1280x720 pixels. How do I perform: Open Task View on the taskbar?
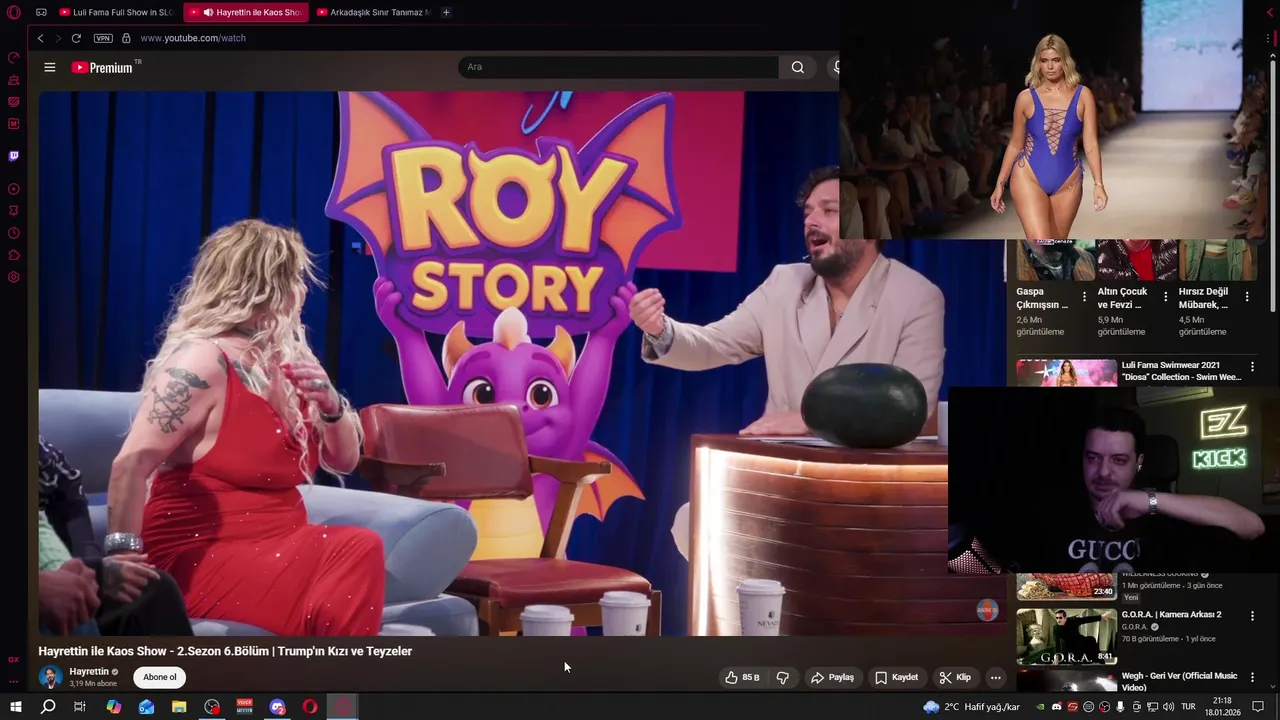(x=80, y=707)
